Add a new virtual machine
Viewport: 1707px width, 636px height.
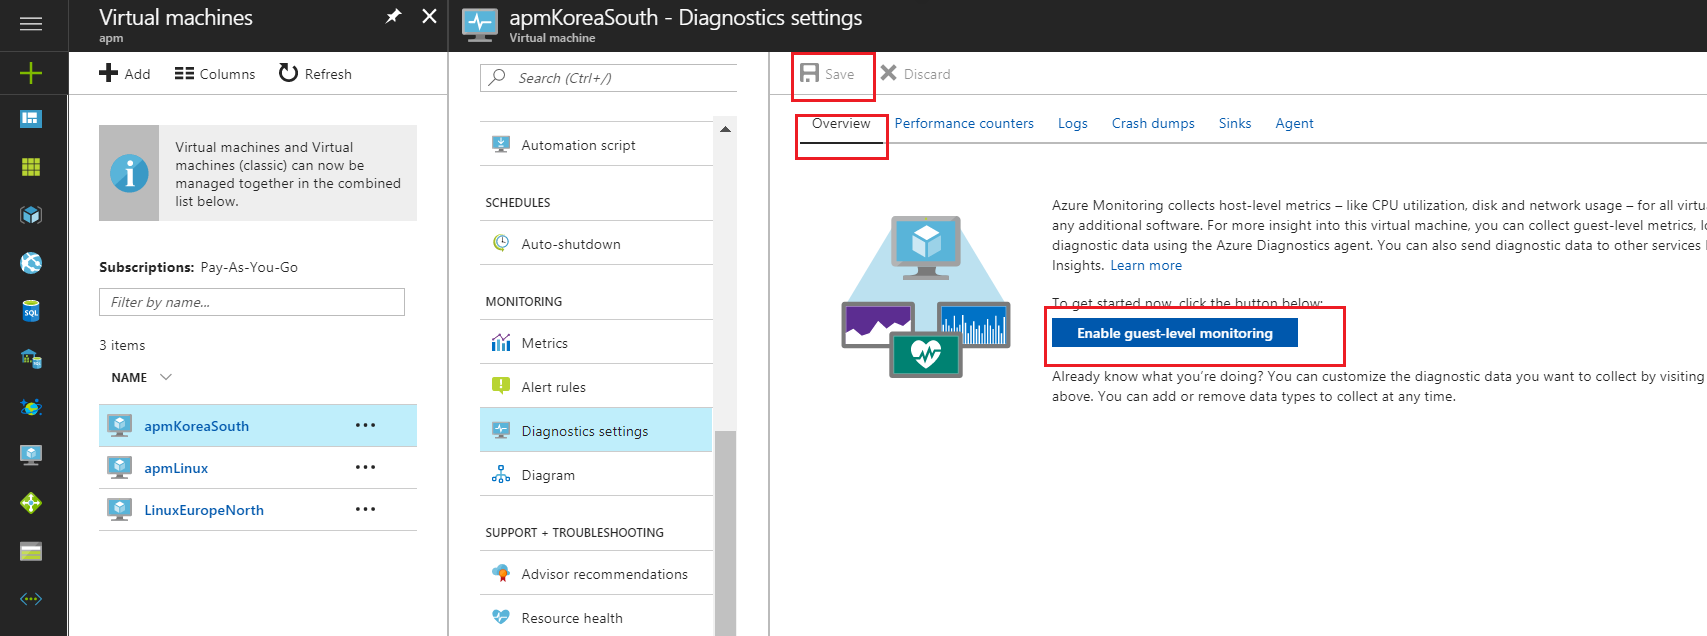click(125, 74)
